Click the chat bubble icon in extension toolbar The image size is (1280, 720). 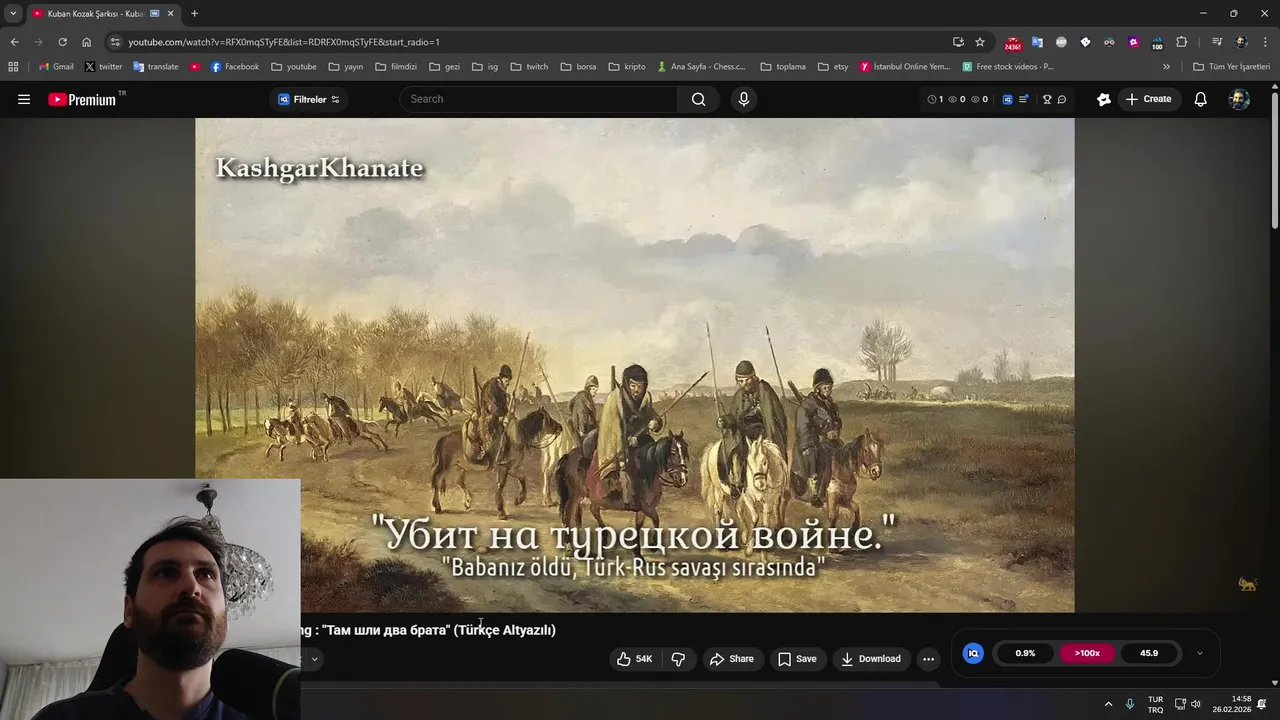tap(1062, 99)
